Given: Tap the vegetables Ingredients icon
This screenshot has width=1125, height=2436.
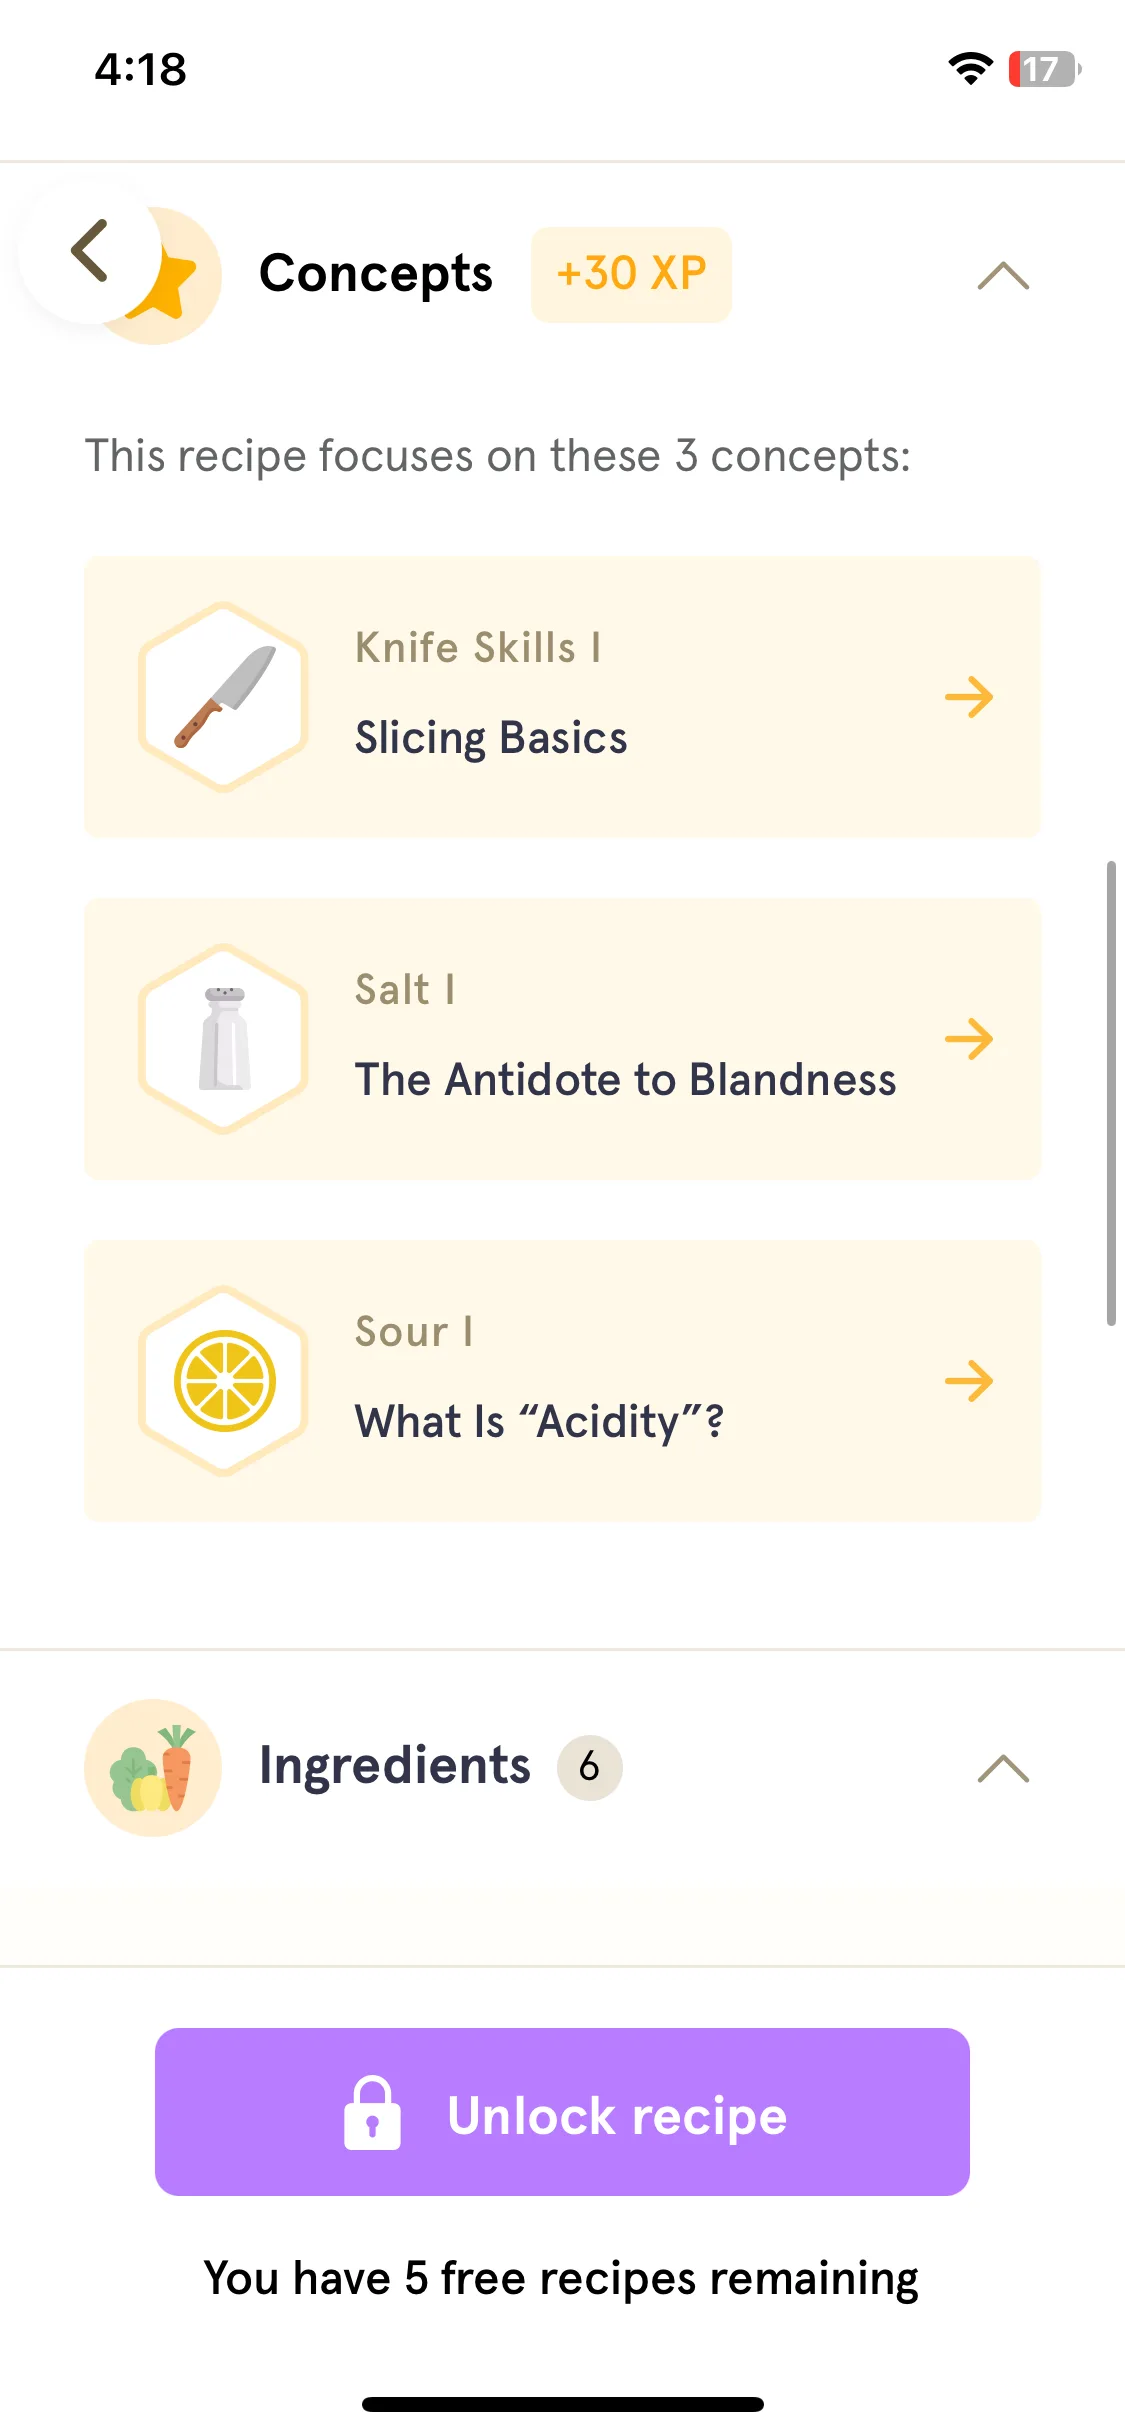Looking at the screenshot, I should pos(153,1767).
